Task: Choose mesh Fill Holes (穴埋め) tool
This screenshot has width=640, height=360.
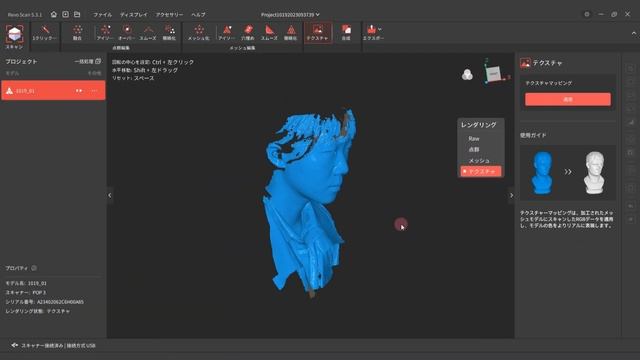Action: click(x=248, y=33)
